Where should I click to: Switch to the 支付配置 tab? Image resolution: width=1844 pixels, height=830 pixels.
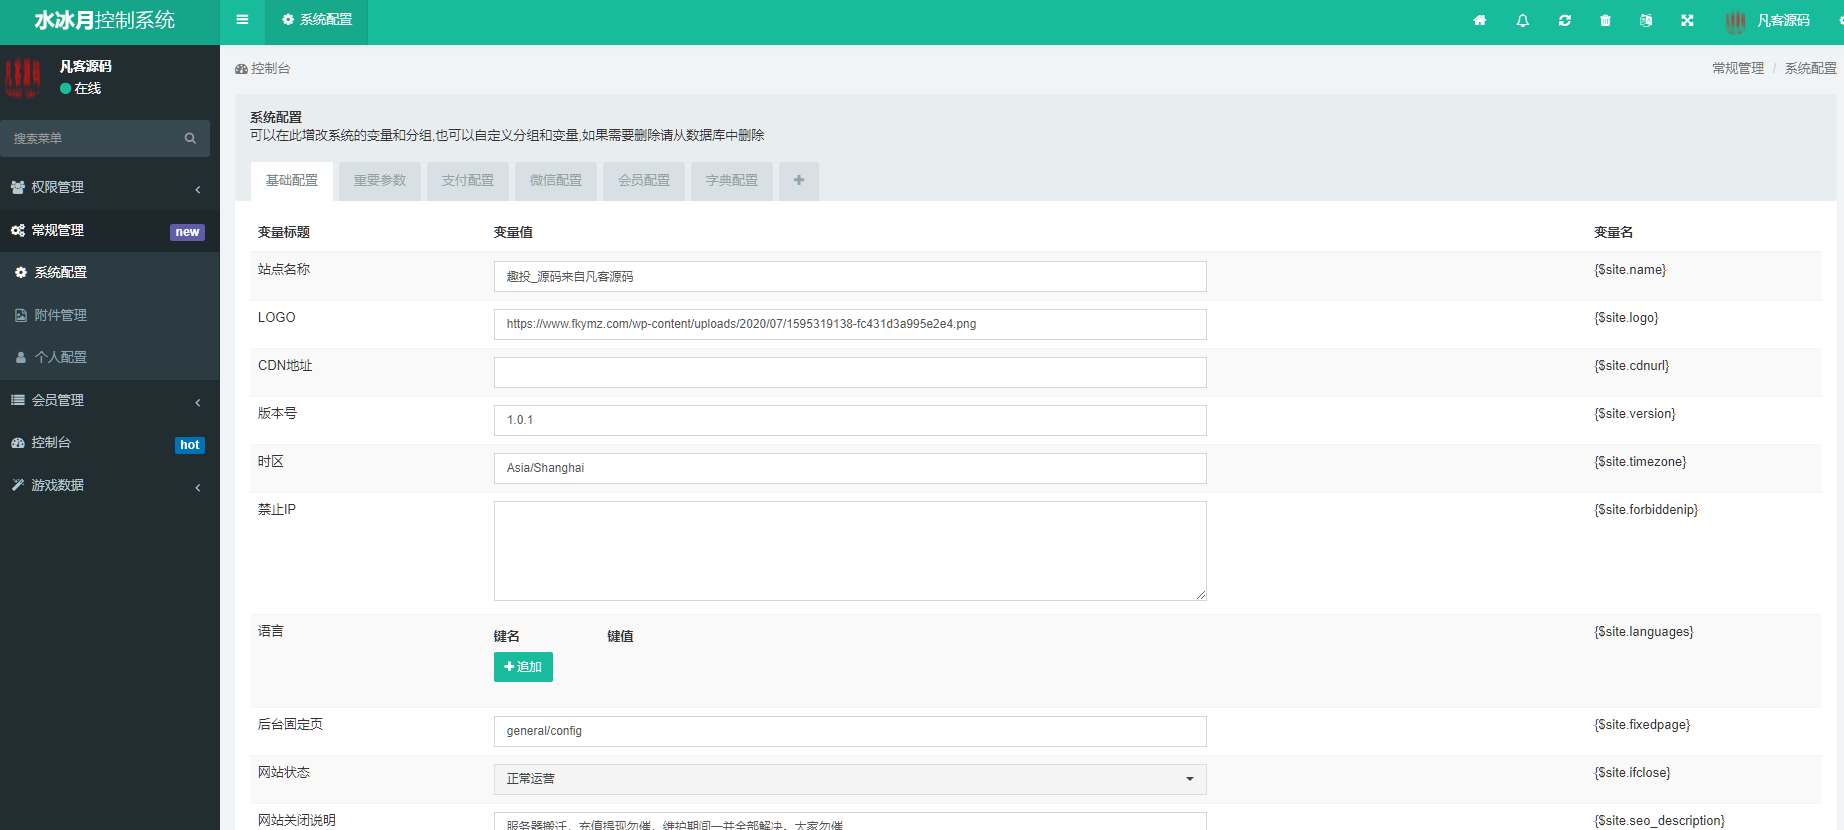[x=468, y=181]
